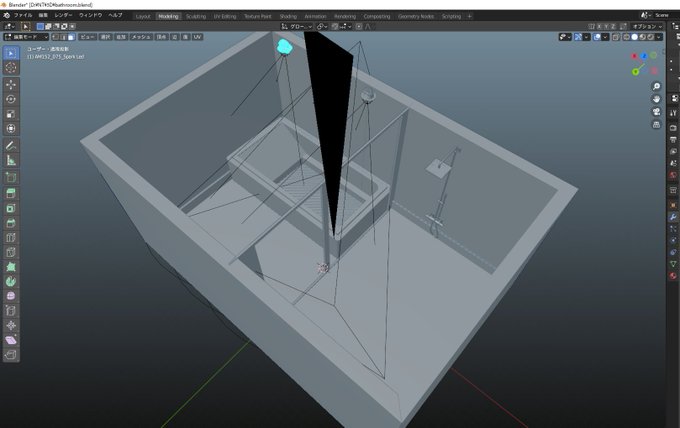This screenshot has width=680, height=428.
Task: Select the Extrude Region tool
Action: click(x=11, y=194)
